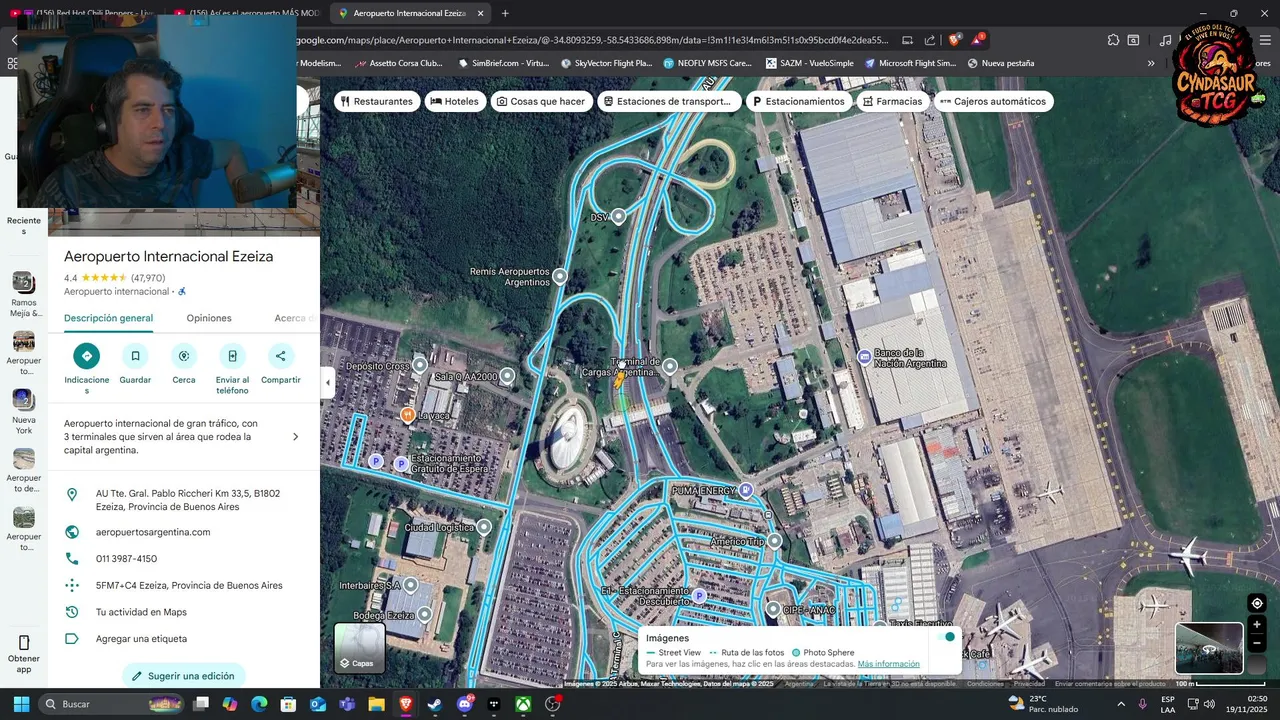Image resolution: width=1280 pixels, height=720 pixels.
Task: Click the CIPE - ANAC marker
Action: point(773,608)
